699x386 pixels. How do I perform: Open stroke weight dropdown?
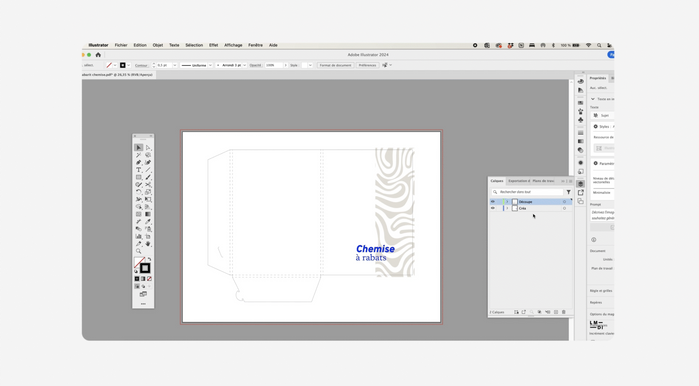point(175,65)
